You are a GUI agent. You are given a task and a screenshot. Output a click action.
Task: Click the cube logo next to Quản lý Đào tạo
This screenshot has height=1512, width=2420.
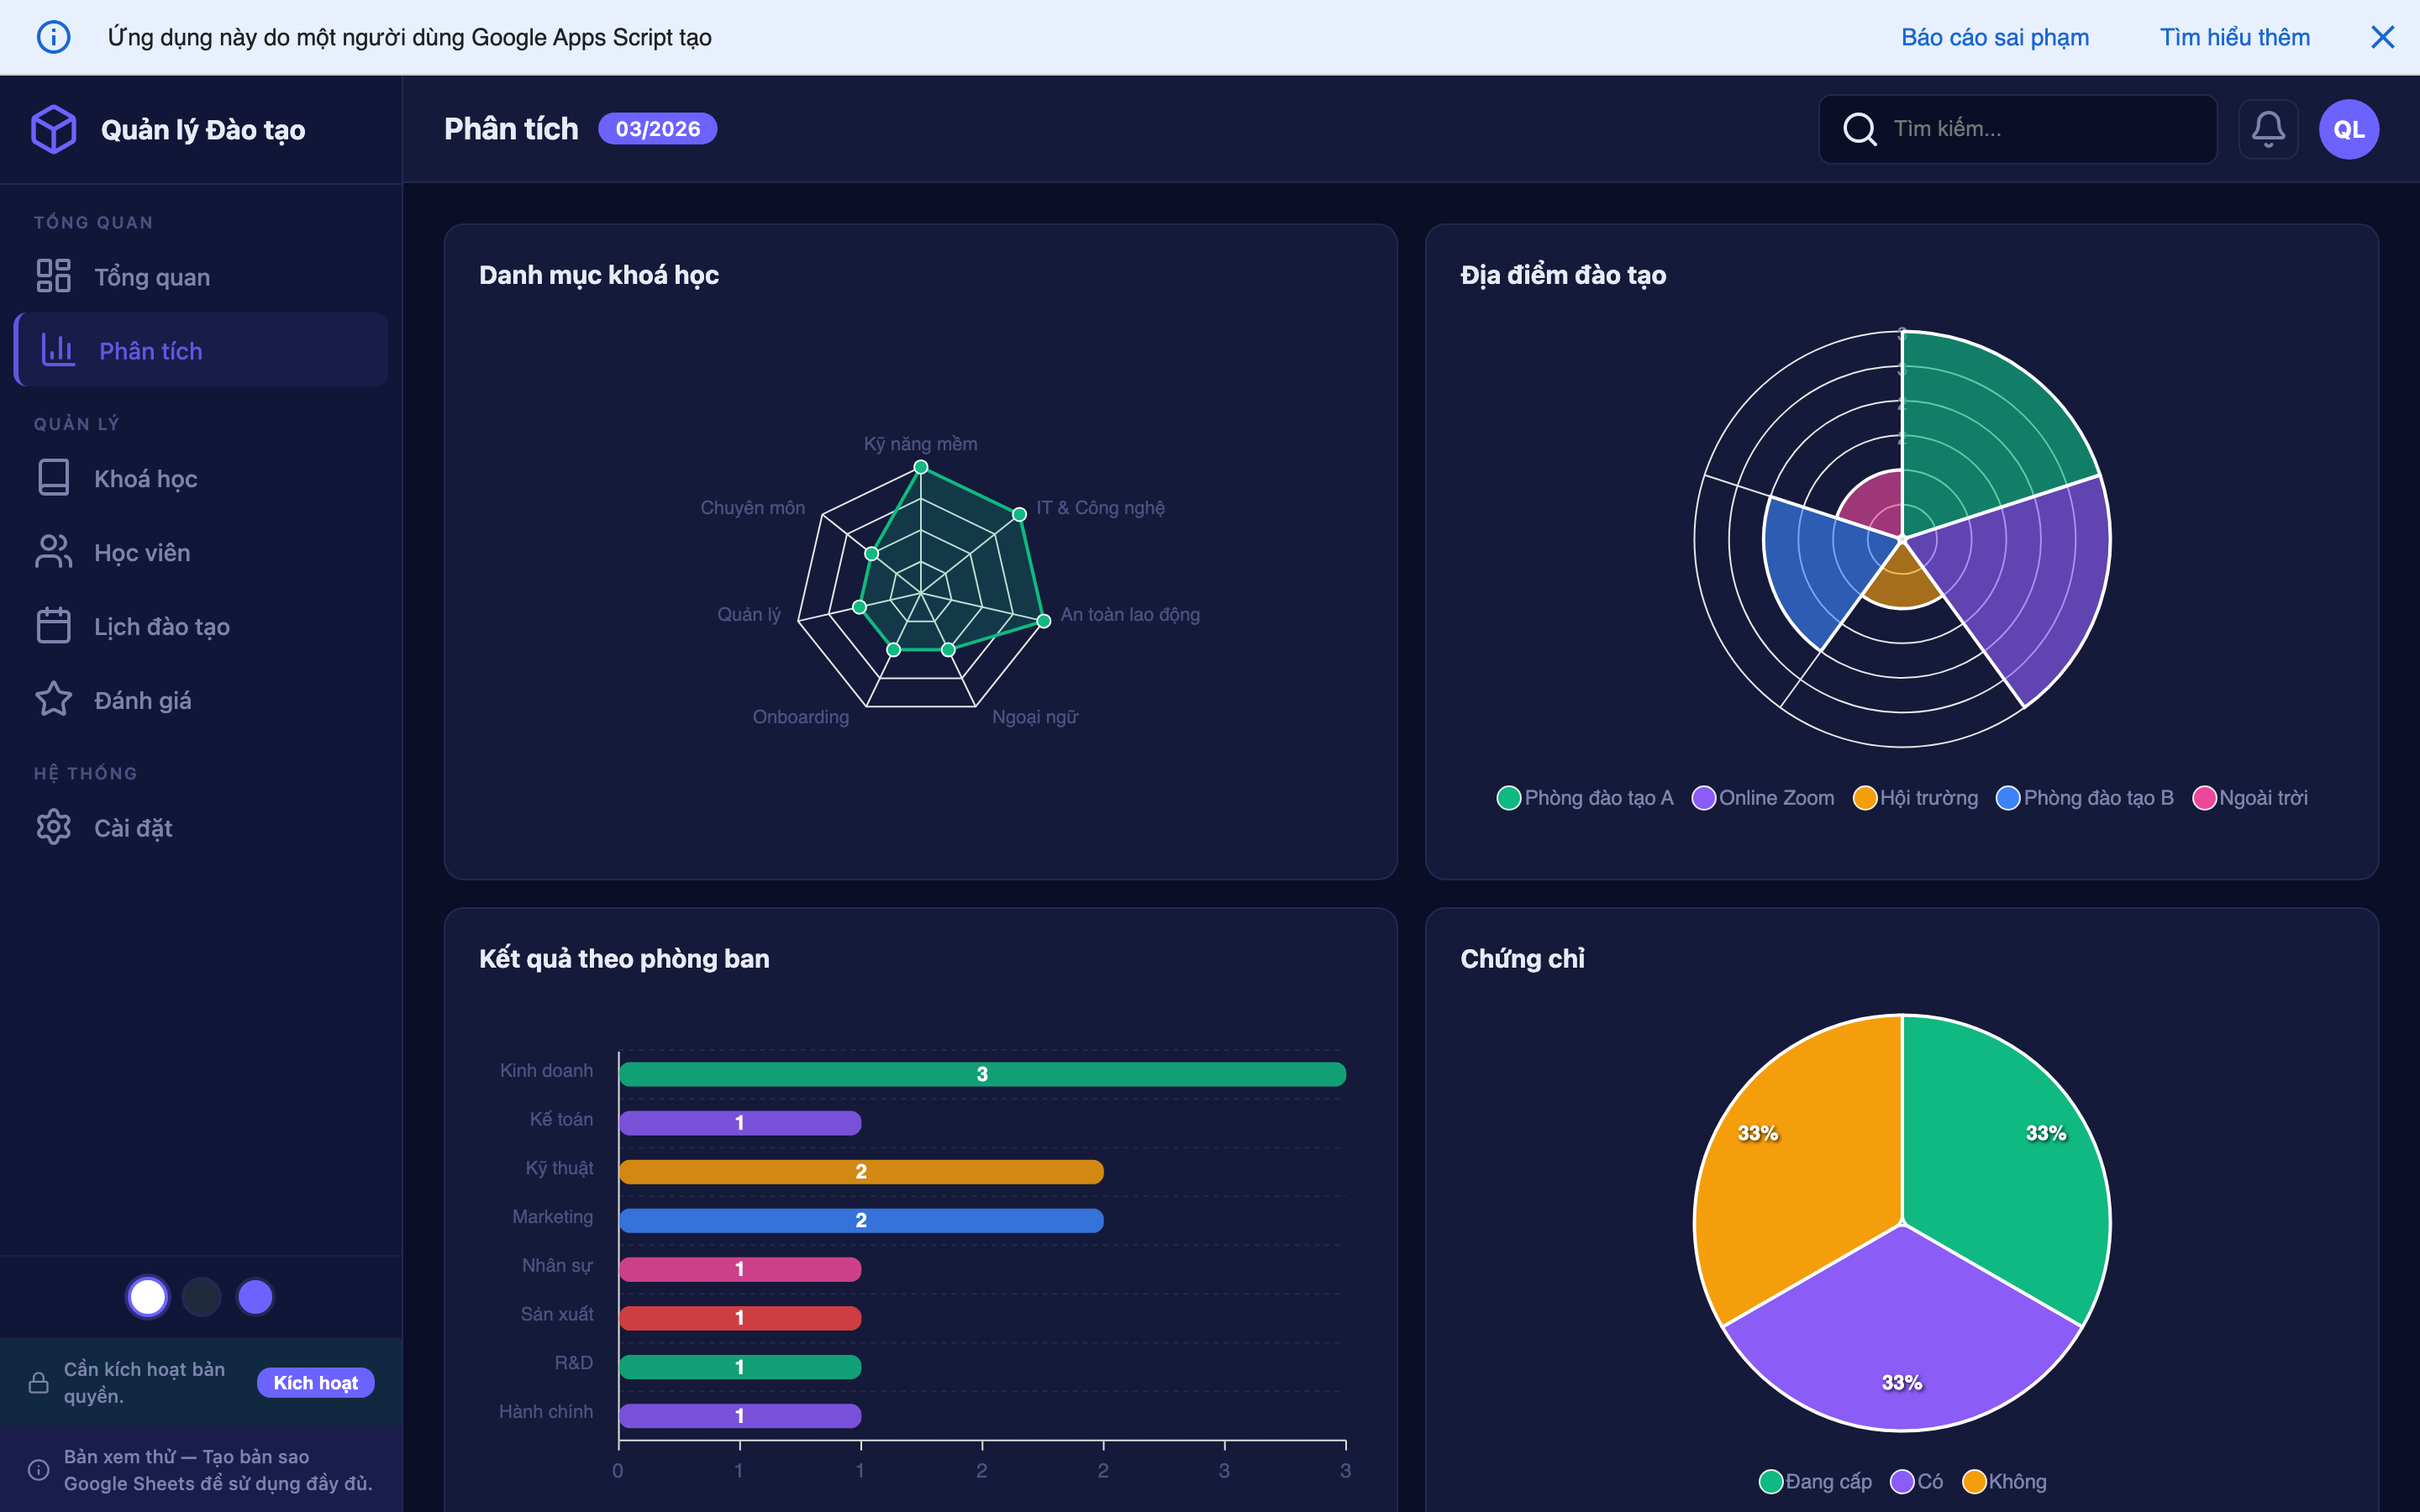[x=54, y=129]
